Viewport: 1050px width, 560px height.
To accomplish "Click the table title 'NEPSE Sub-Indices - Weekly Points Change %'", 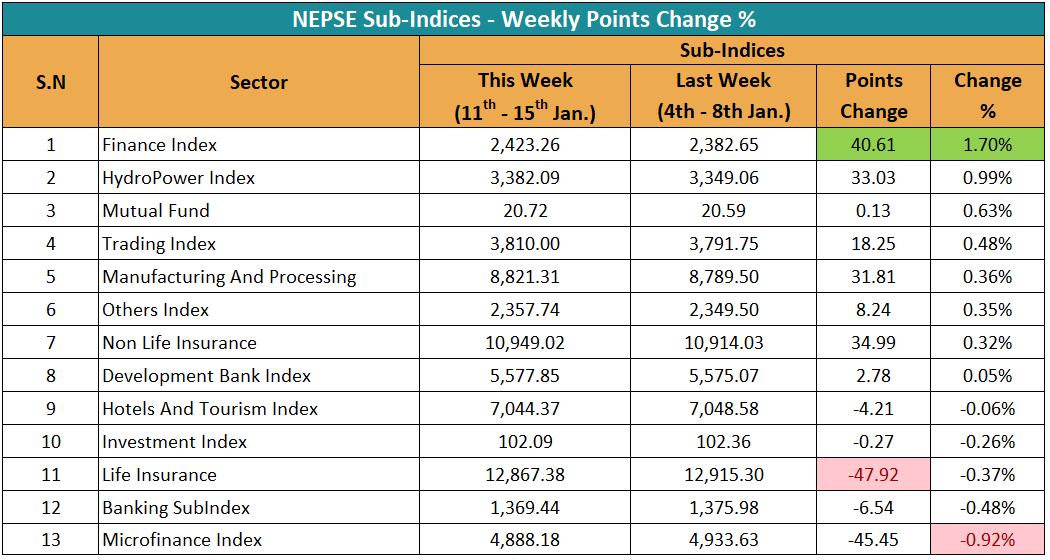I will (523, 19).
